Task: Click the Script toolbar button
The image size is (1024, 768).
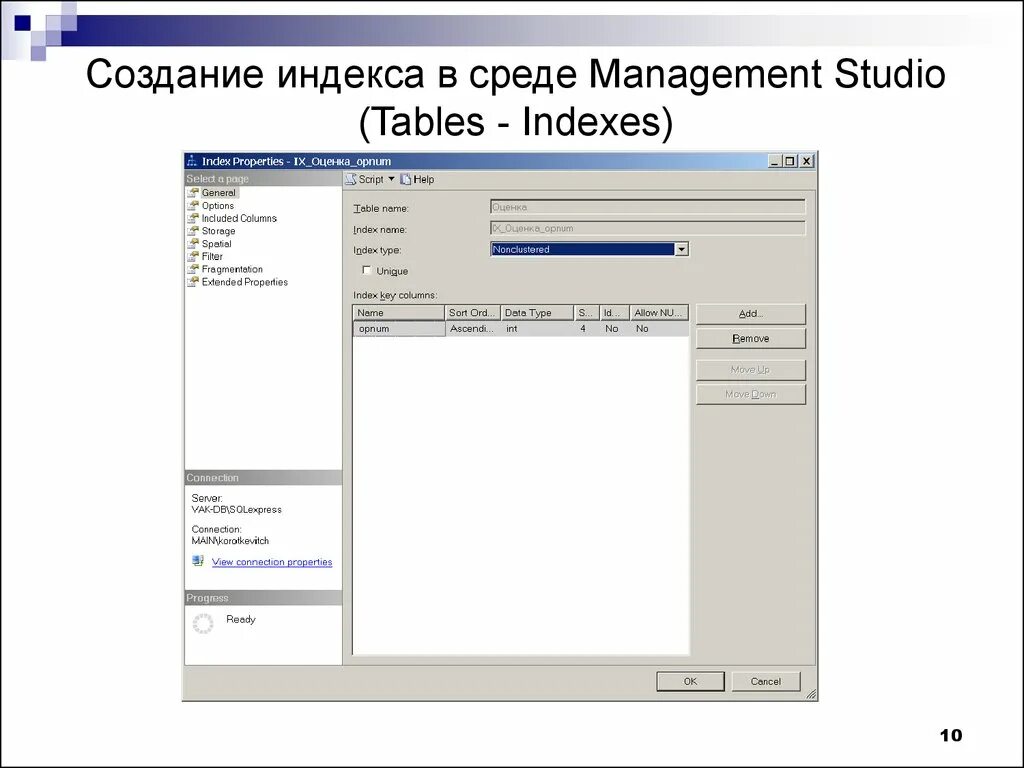Action: click(x=370, y=179)
